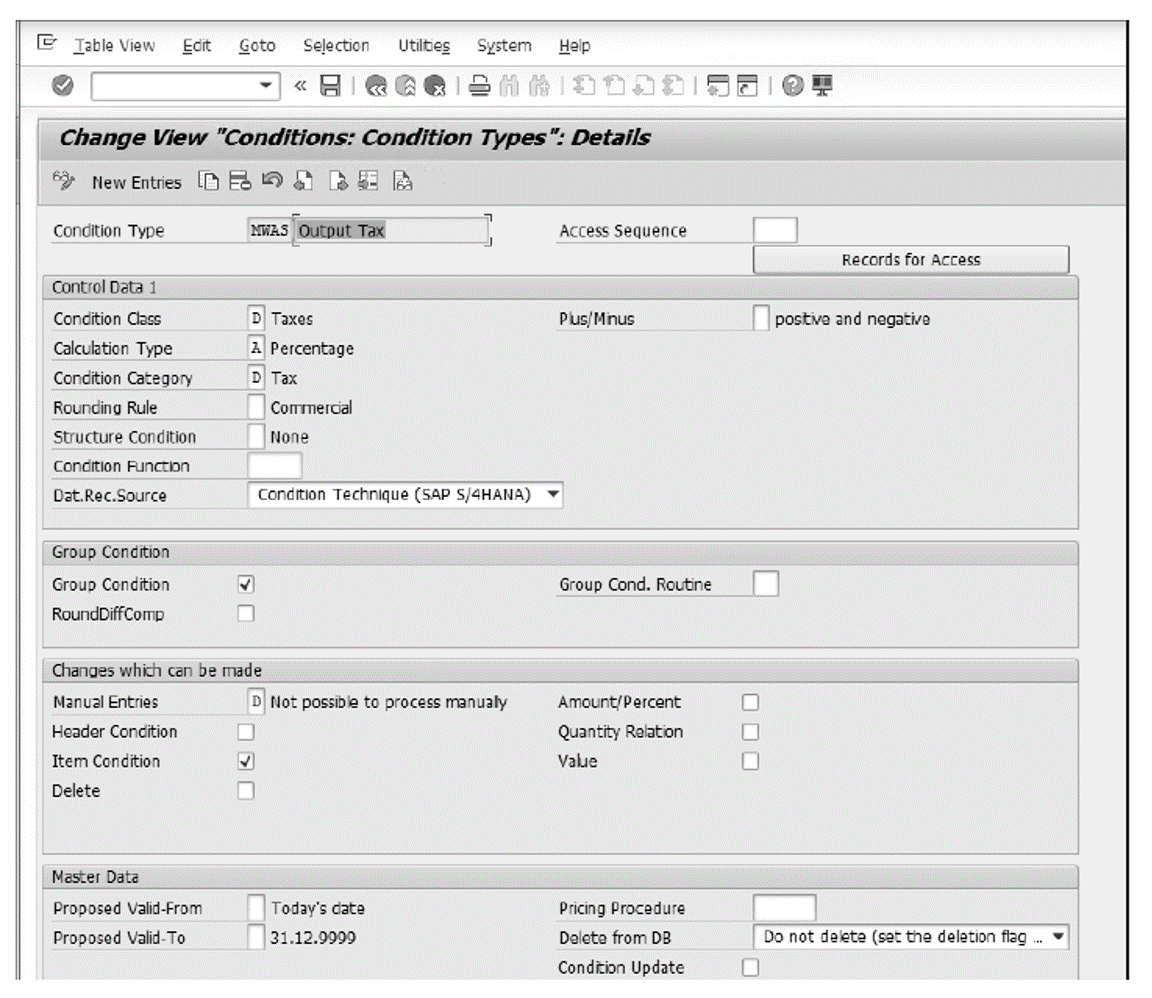Open the Utilities menu
The image size is (1152, 998).
(x=424, y=46)
